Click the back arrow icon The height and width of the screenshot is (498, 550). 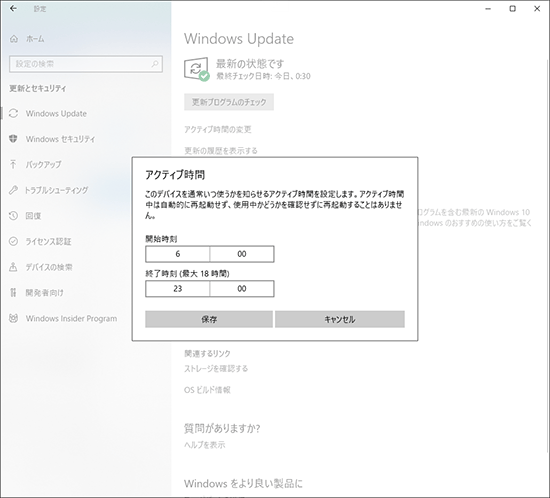13,8
